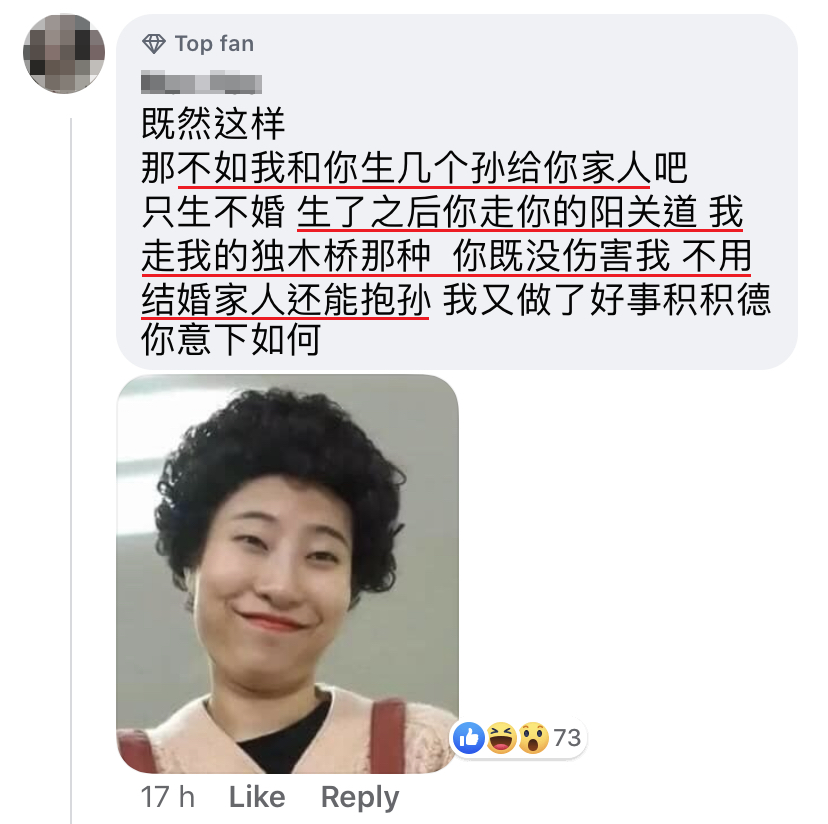Reply to this comment
This screenshot has height=824, width=828.
coord(360,798)
